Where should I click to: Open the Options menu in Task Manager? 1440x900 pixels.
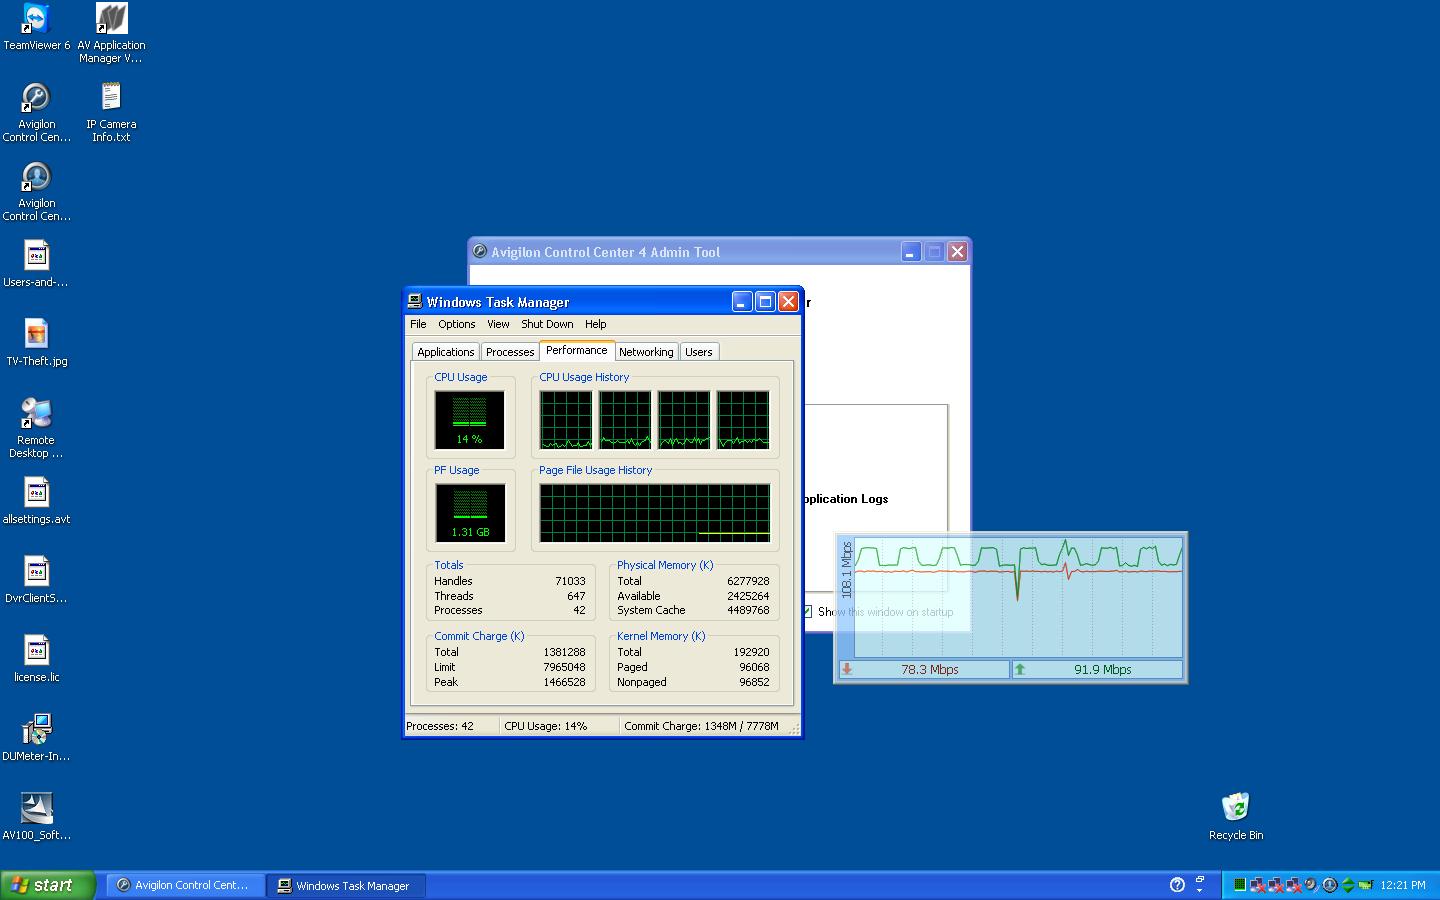(x=457, y=324)
